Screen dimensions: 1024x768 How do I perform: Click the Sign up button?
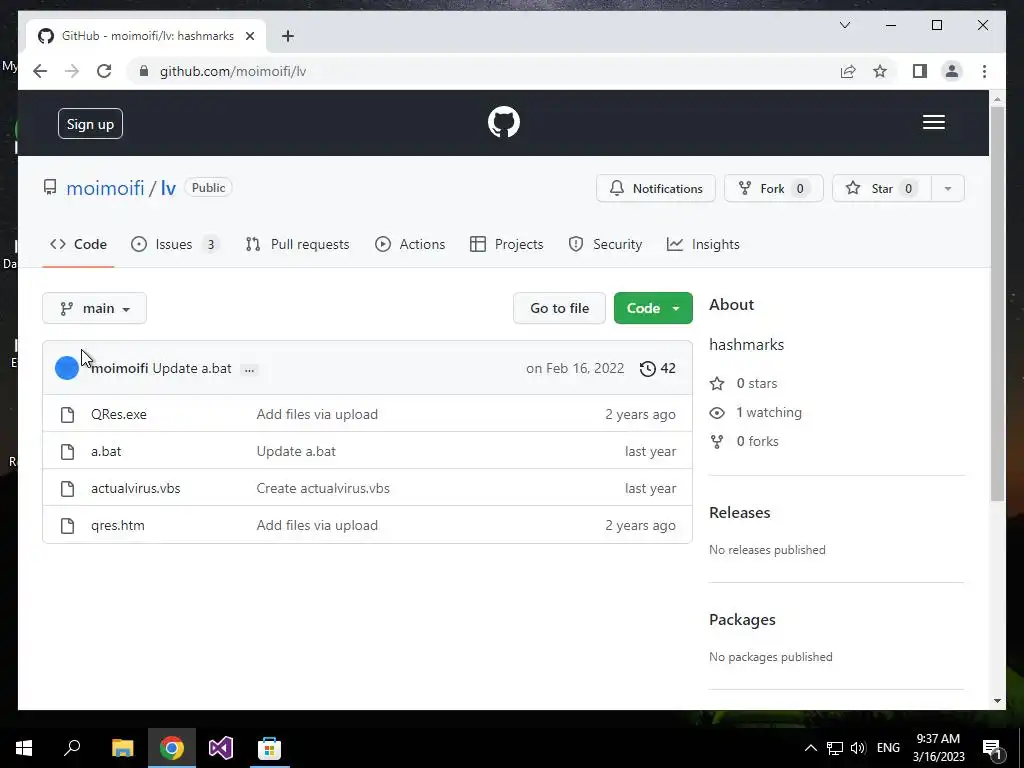[x=90, y=124]
